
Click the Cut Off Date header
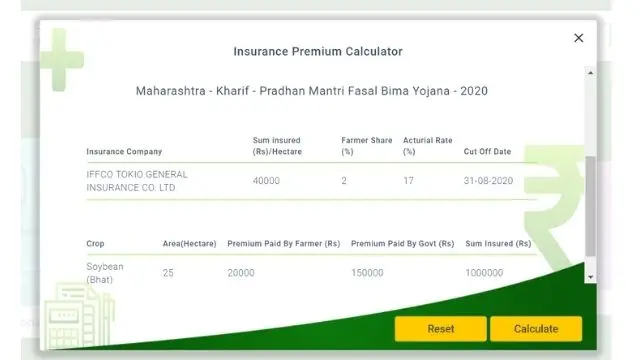pos(487,151)
